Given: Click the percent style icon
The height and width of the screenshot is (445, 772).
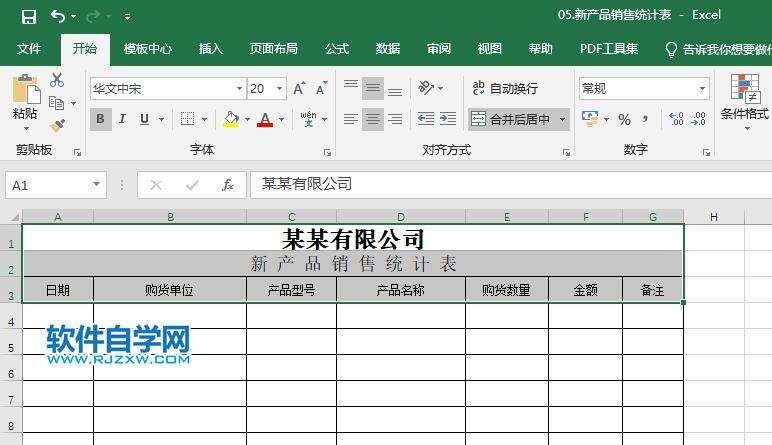Looking at the screenshot, I should [x=624, y=119].
